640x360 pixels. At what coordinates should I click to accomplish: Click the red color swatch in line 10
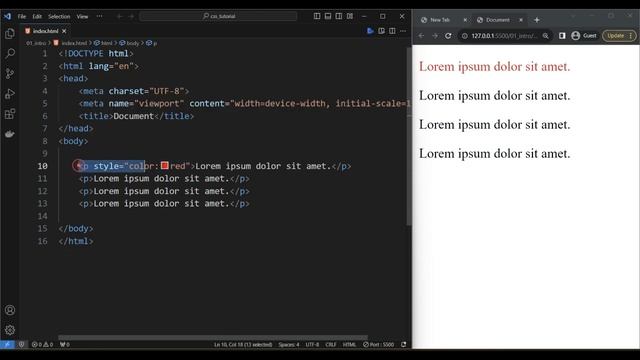[x=164, y=166]
